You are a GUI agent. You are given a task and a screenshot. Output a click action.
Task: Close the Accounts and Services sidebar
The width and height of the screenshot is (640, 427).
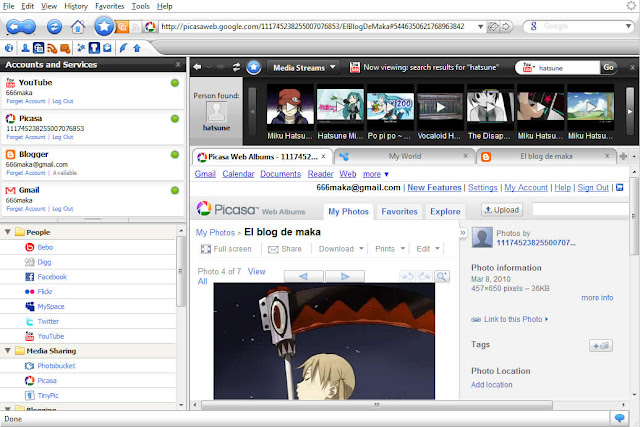(178, 64)
